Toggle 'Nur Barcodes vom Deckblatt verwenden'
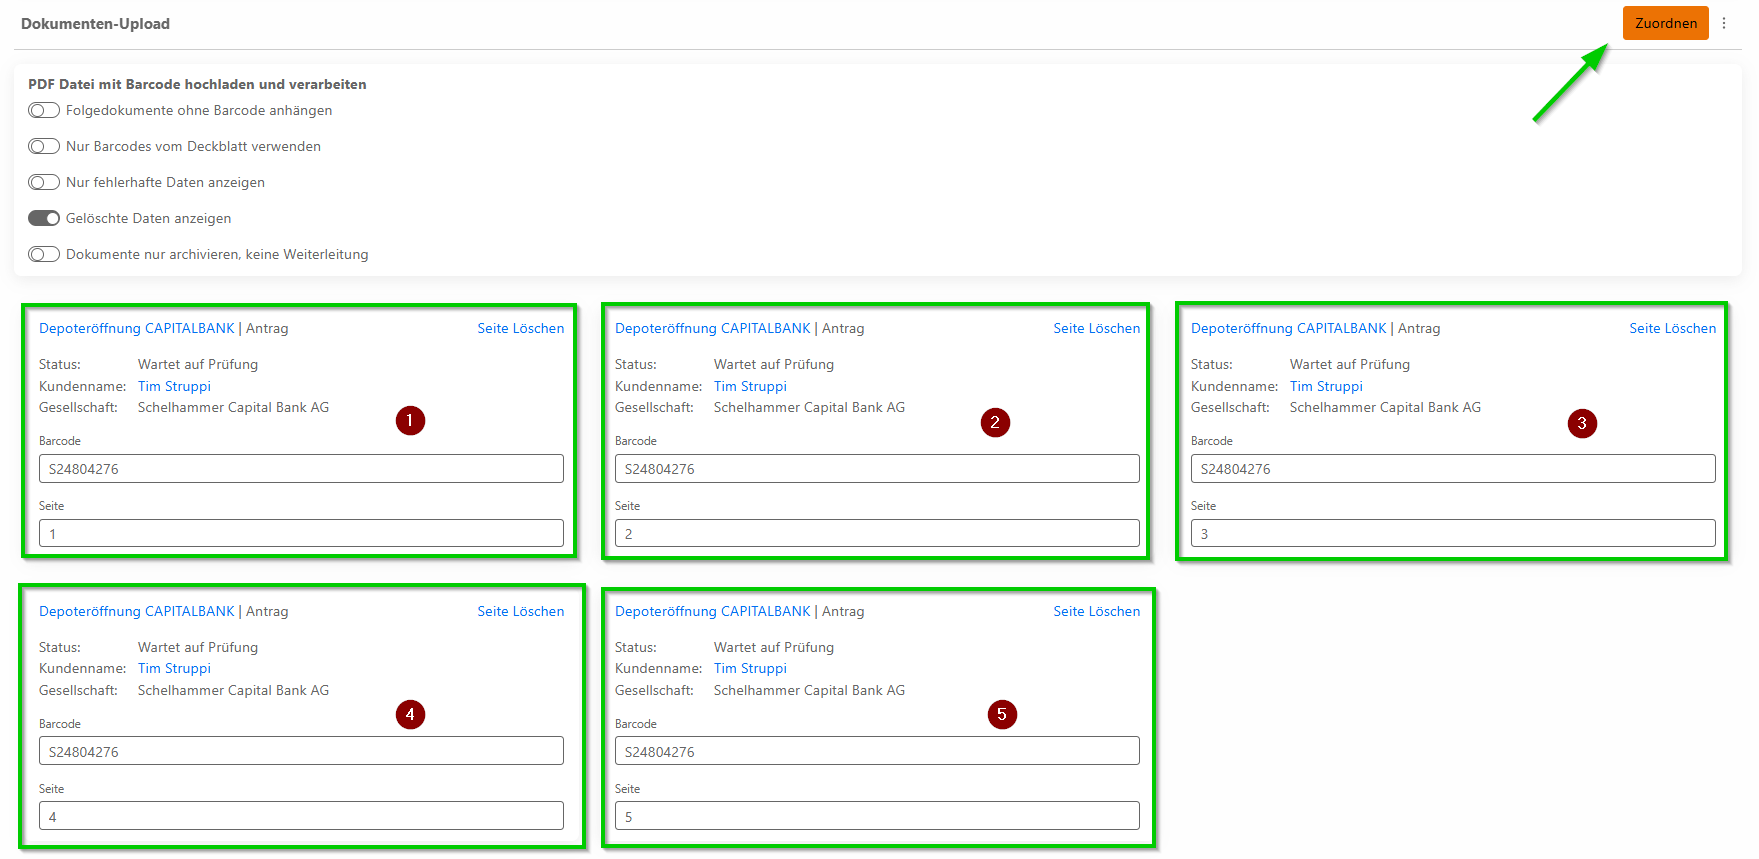 click(x=44, y=146)
